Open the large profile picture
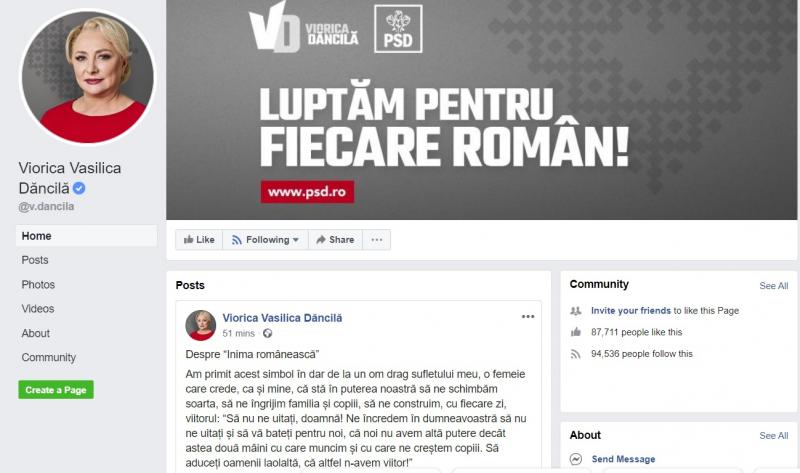 pos(87,77)
